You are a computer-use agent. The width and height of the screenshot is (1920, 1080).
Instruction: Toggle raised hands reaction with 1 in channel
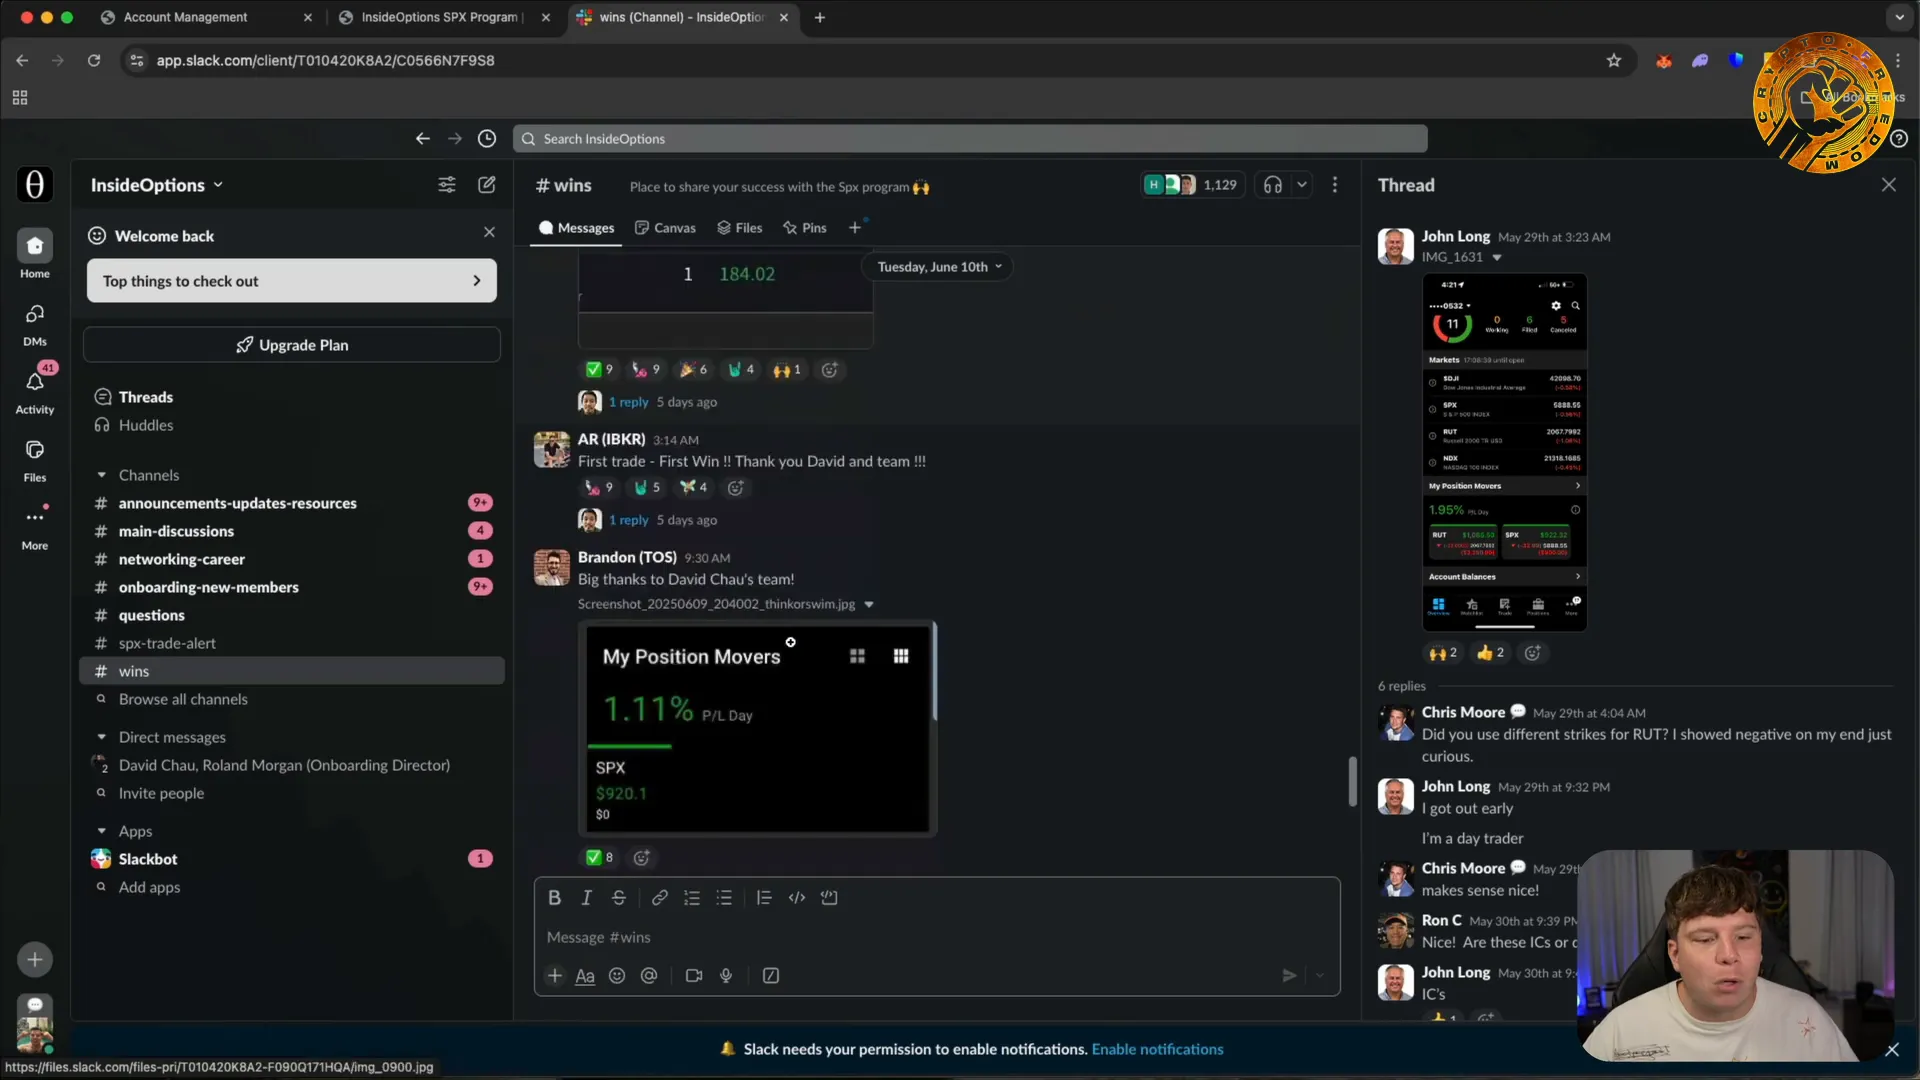pos(787,370)
